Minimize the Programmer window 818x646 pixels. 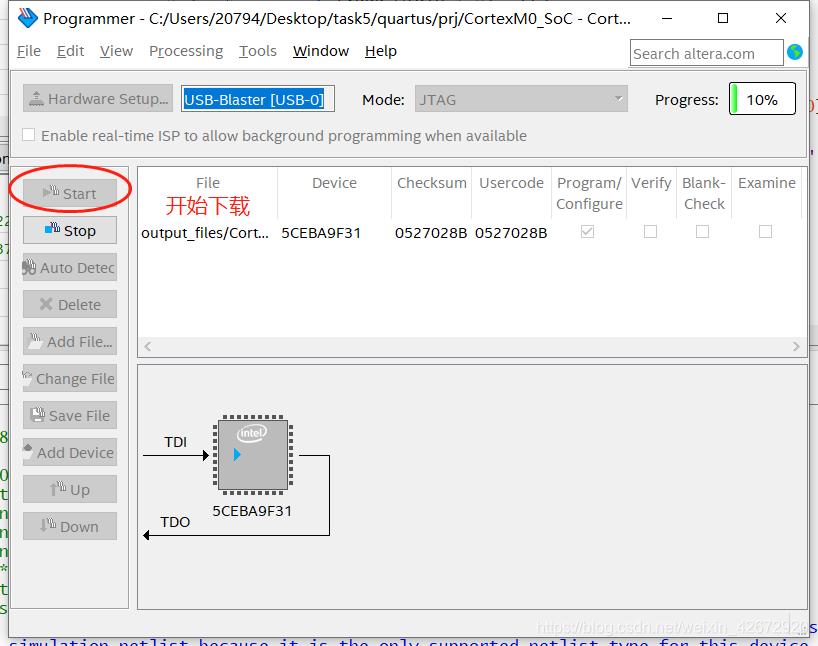[667, 18]
